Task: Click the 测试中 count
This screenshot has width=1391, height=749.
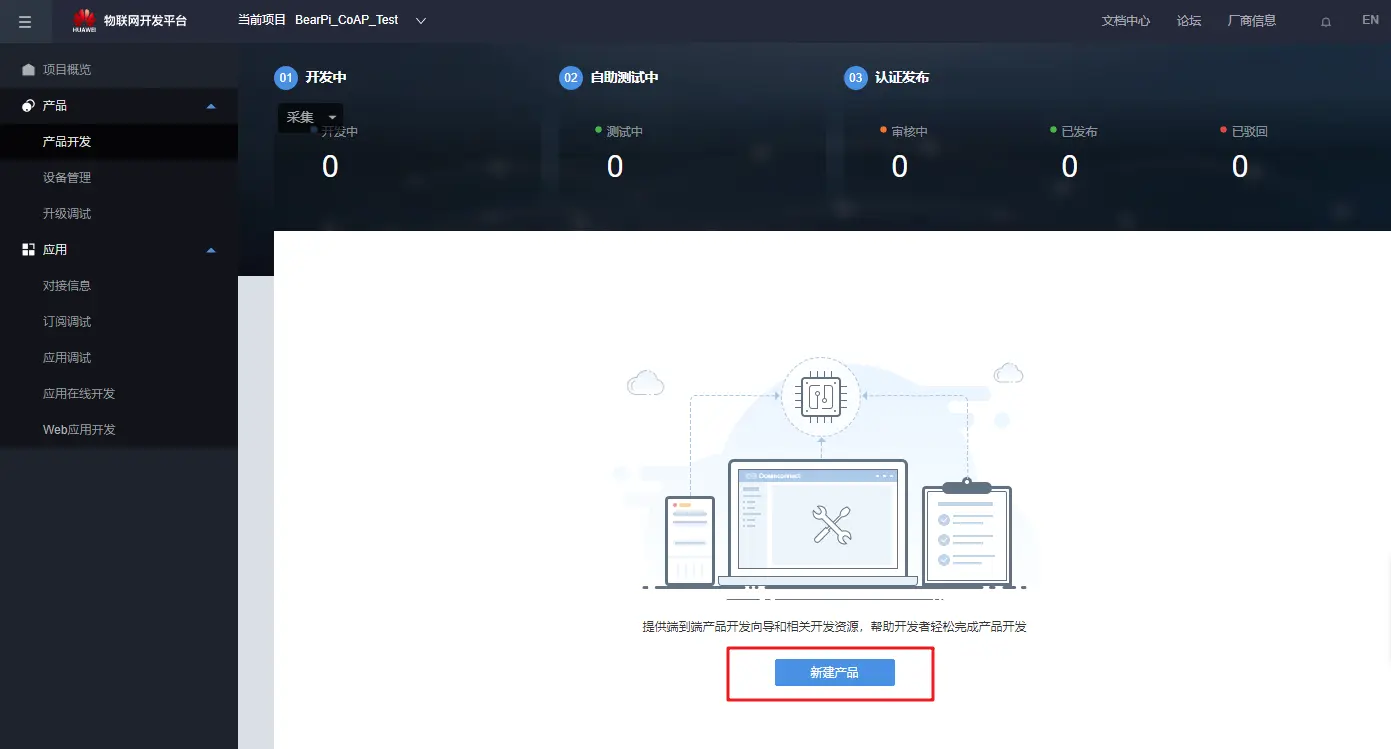Action: click(x=615, y=167)
